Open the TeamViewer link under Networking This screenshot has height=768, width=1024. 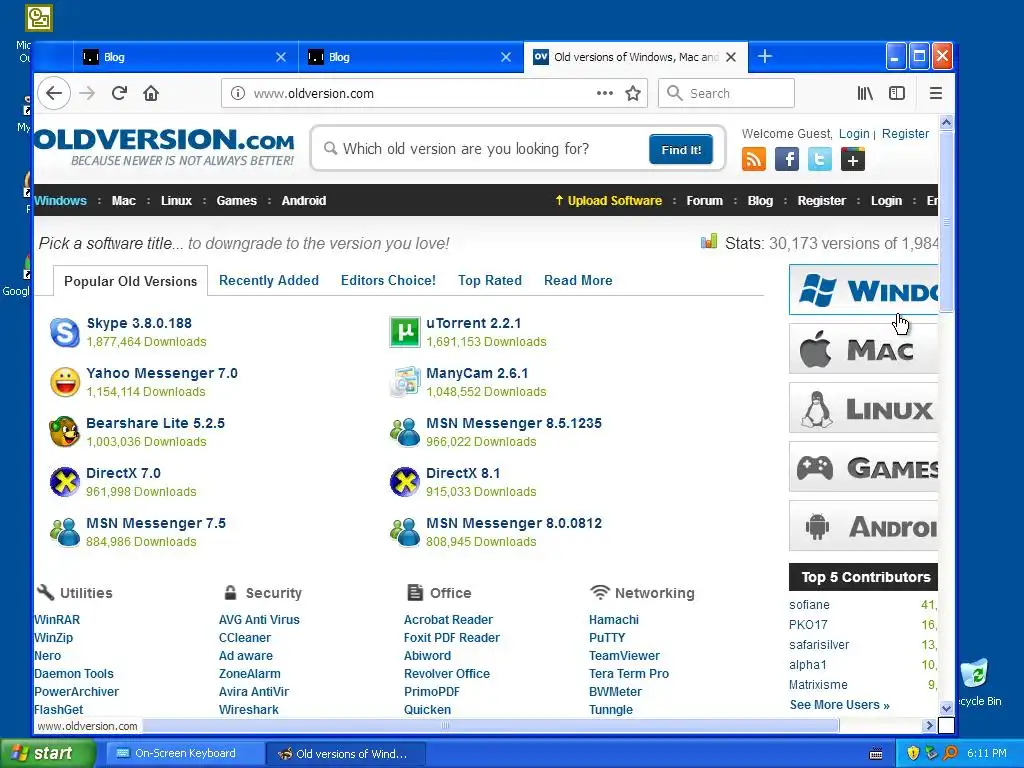point(624,656)
